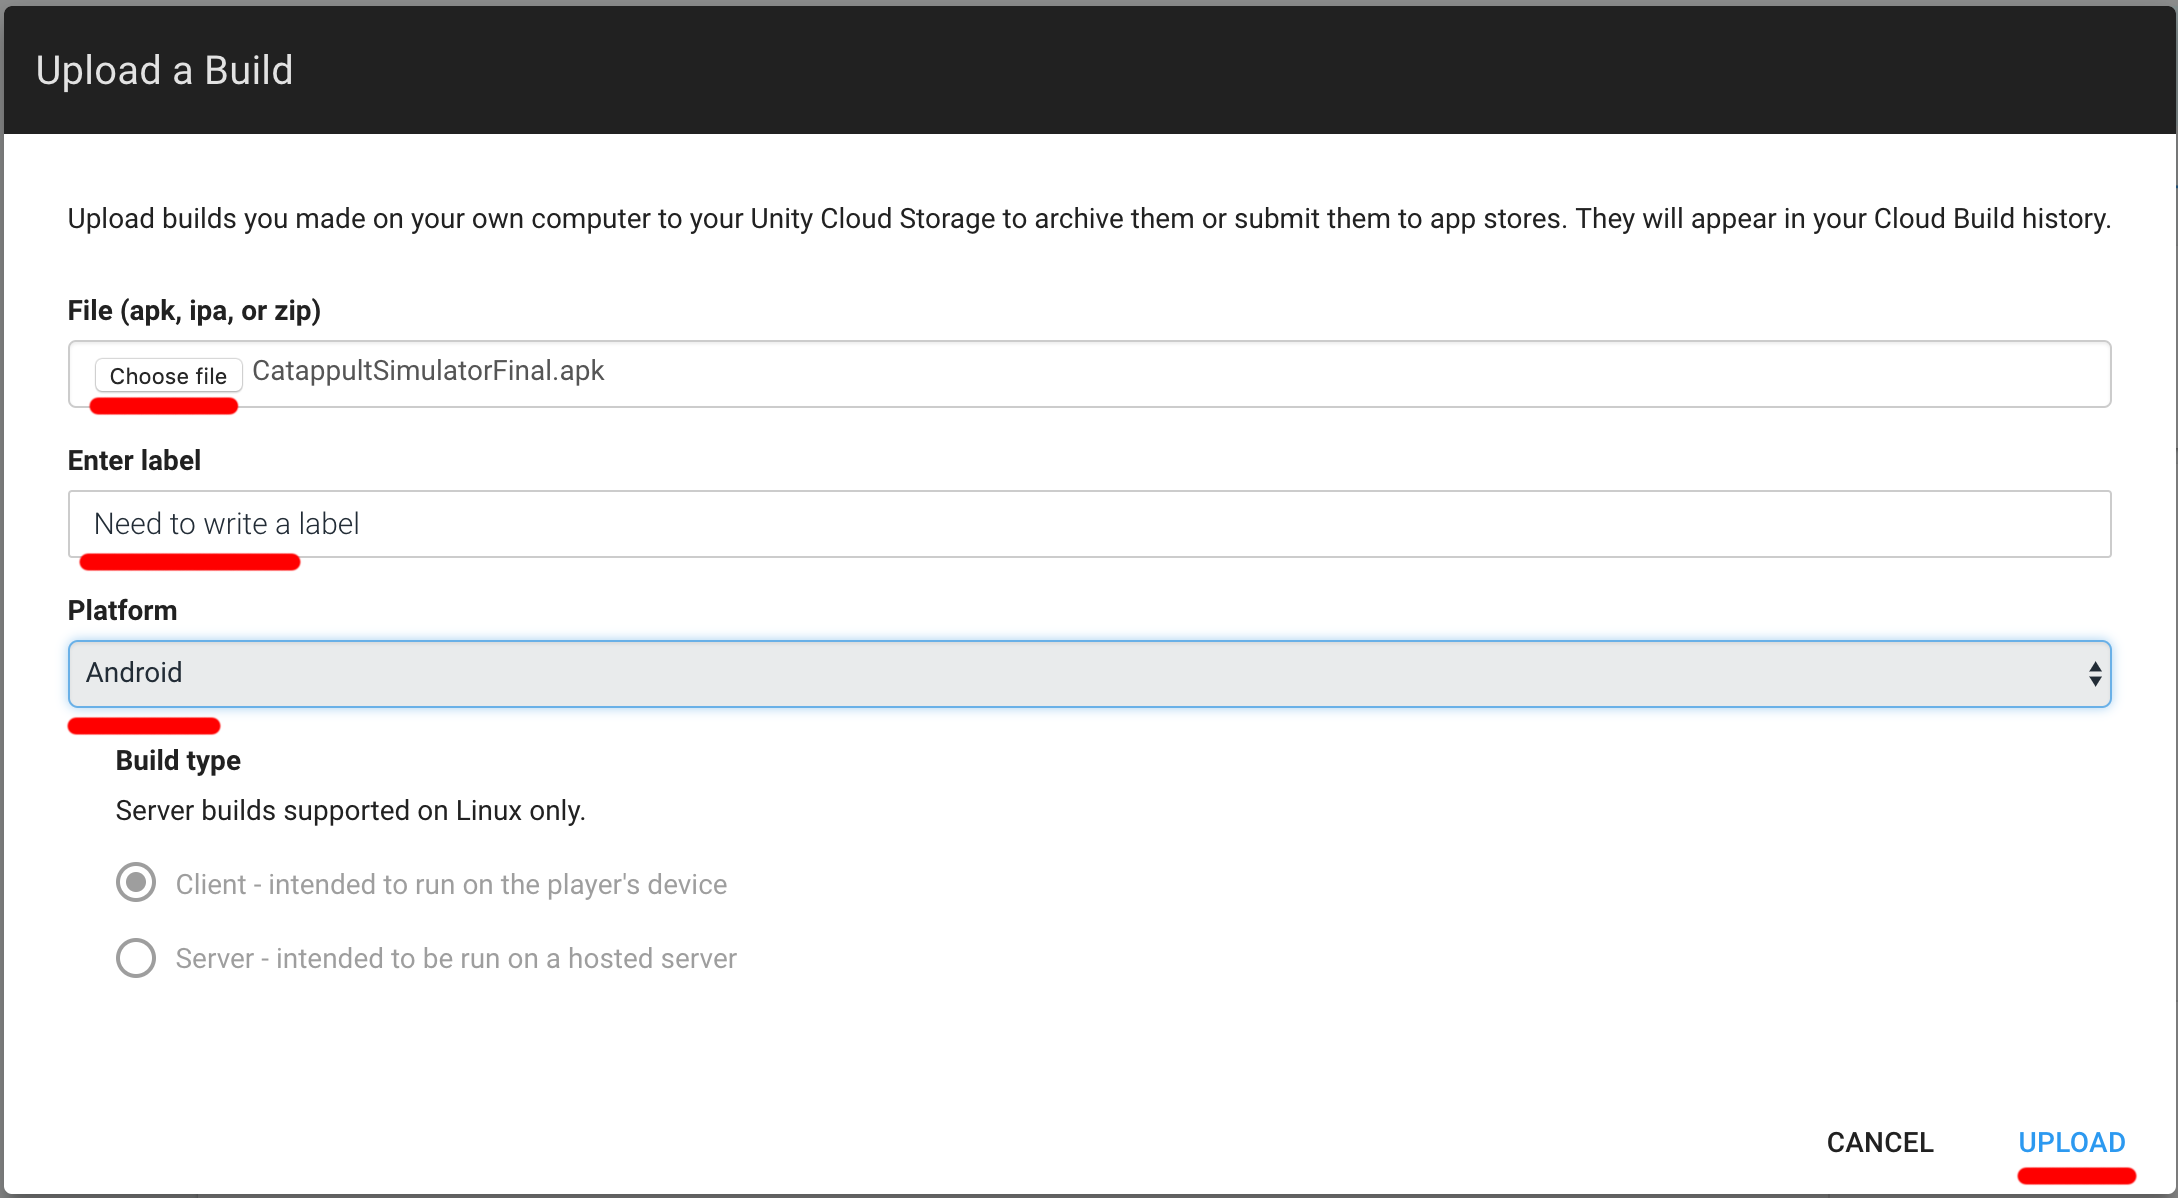Click 'Server builds supported on Linux only' text

point(350,810)
